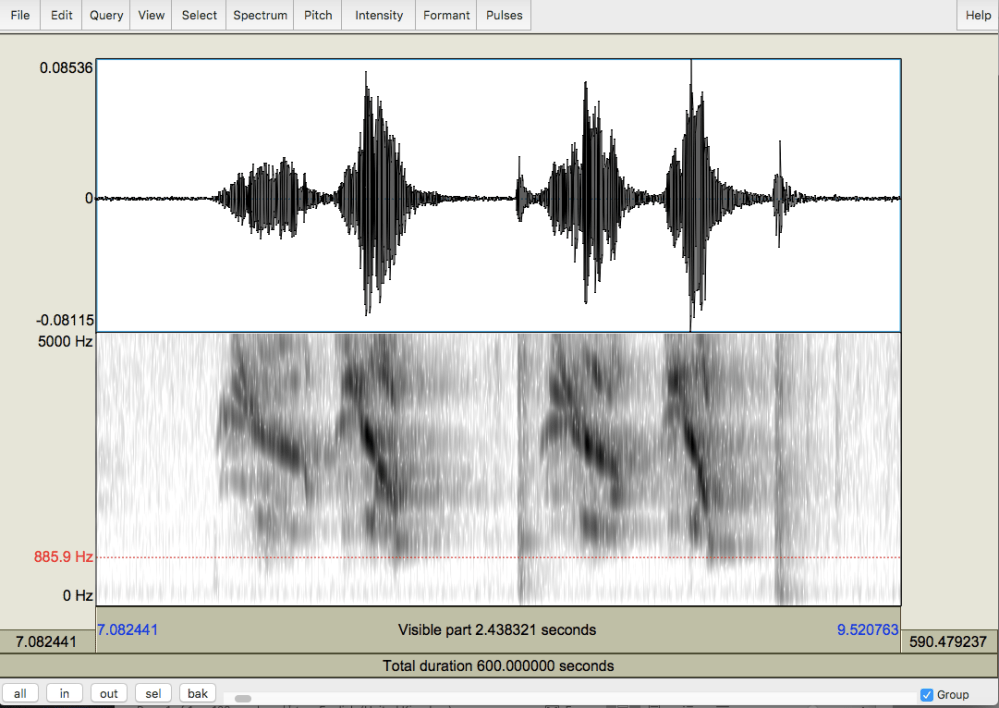The width and height of the screenshot is (999, 708).
Task: Open the Intensity menu
Action: click(x=379, y=15)
